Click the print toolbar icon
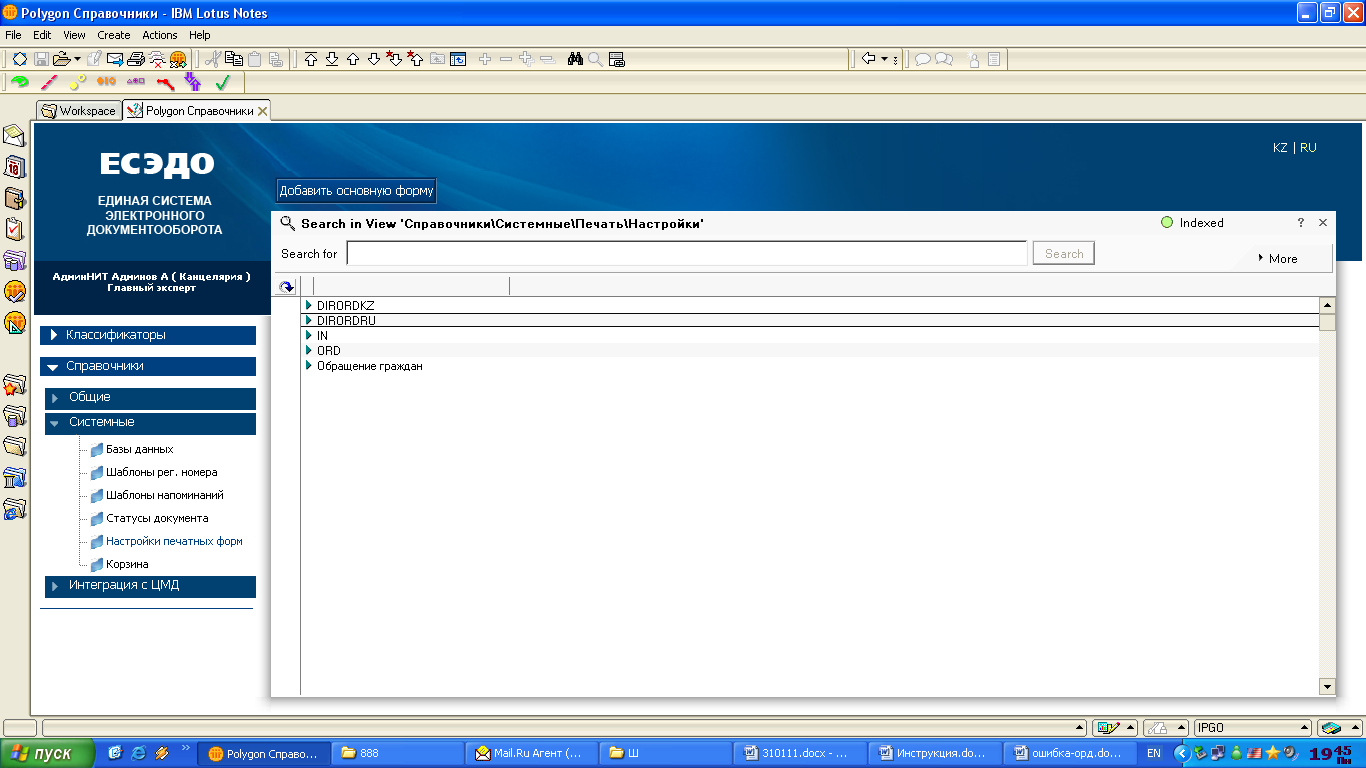This screenshot has height=768, width=1366. pyautogui.click(x=136, y=59)
